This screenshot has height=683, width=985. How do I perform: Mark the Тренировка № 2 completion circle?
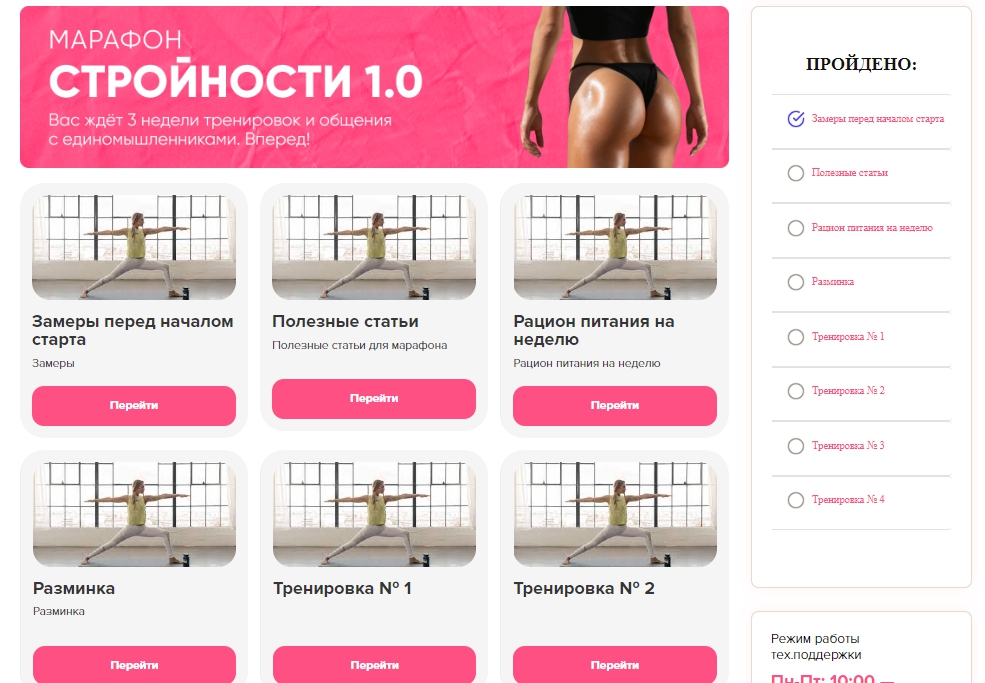coord(796,391)
